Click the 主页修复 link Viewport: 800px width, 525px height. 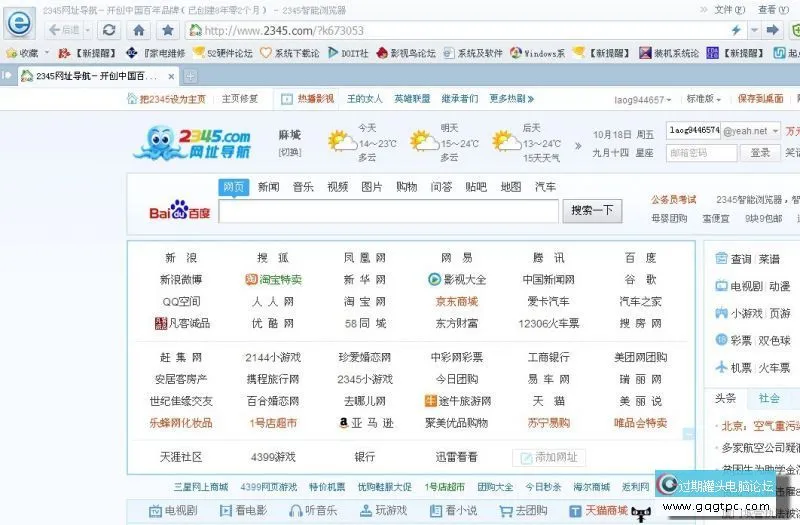coord(240,98)
